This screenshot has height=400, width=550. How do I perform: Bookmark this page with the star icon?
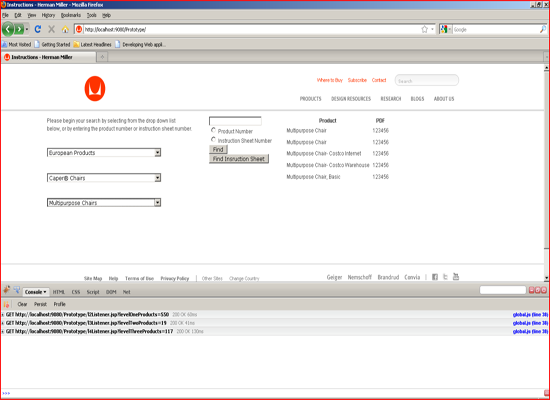pos(424,29)
